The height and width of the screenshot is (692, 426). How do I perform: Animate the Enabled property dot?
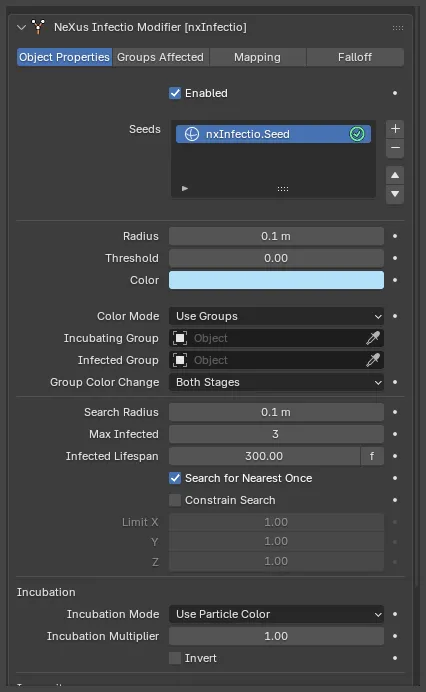click(395, 93)
